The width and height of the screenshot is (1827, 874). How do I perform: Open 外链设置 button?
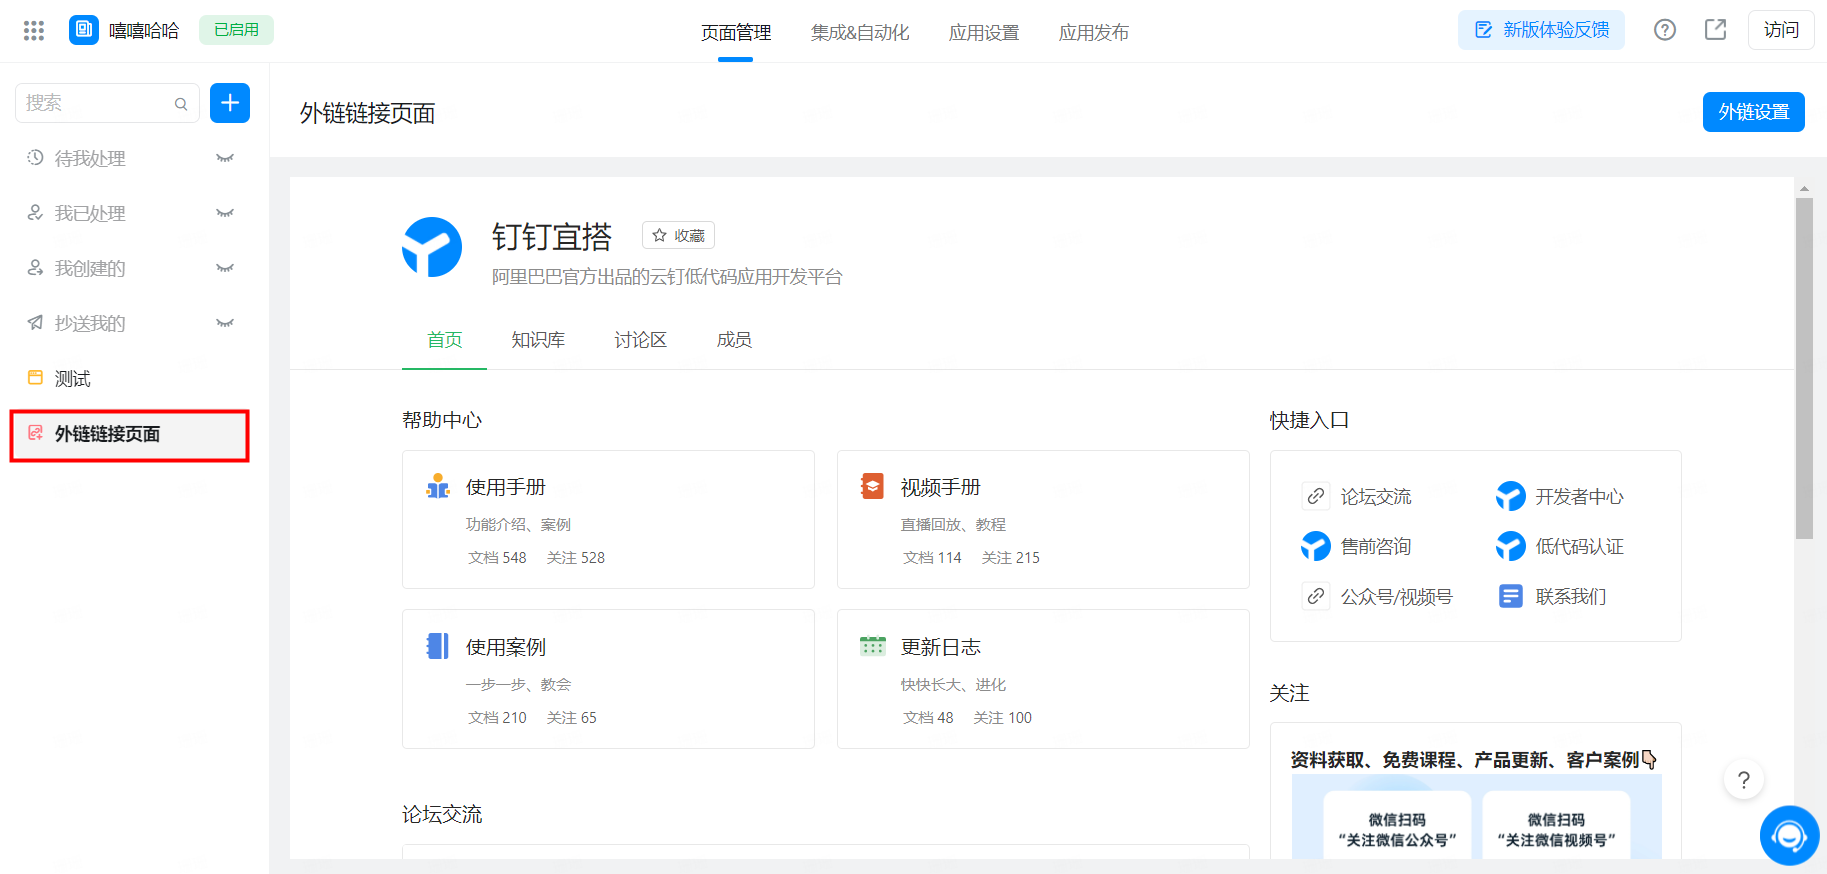pos(1754,112)
